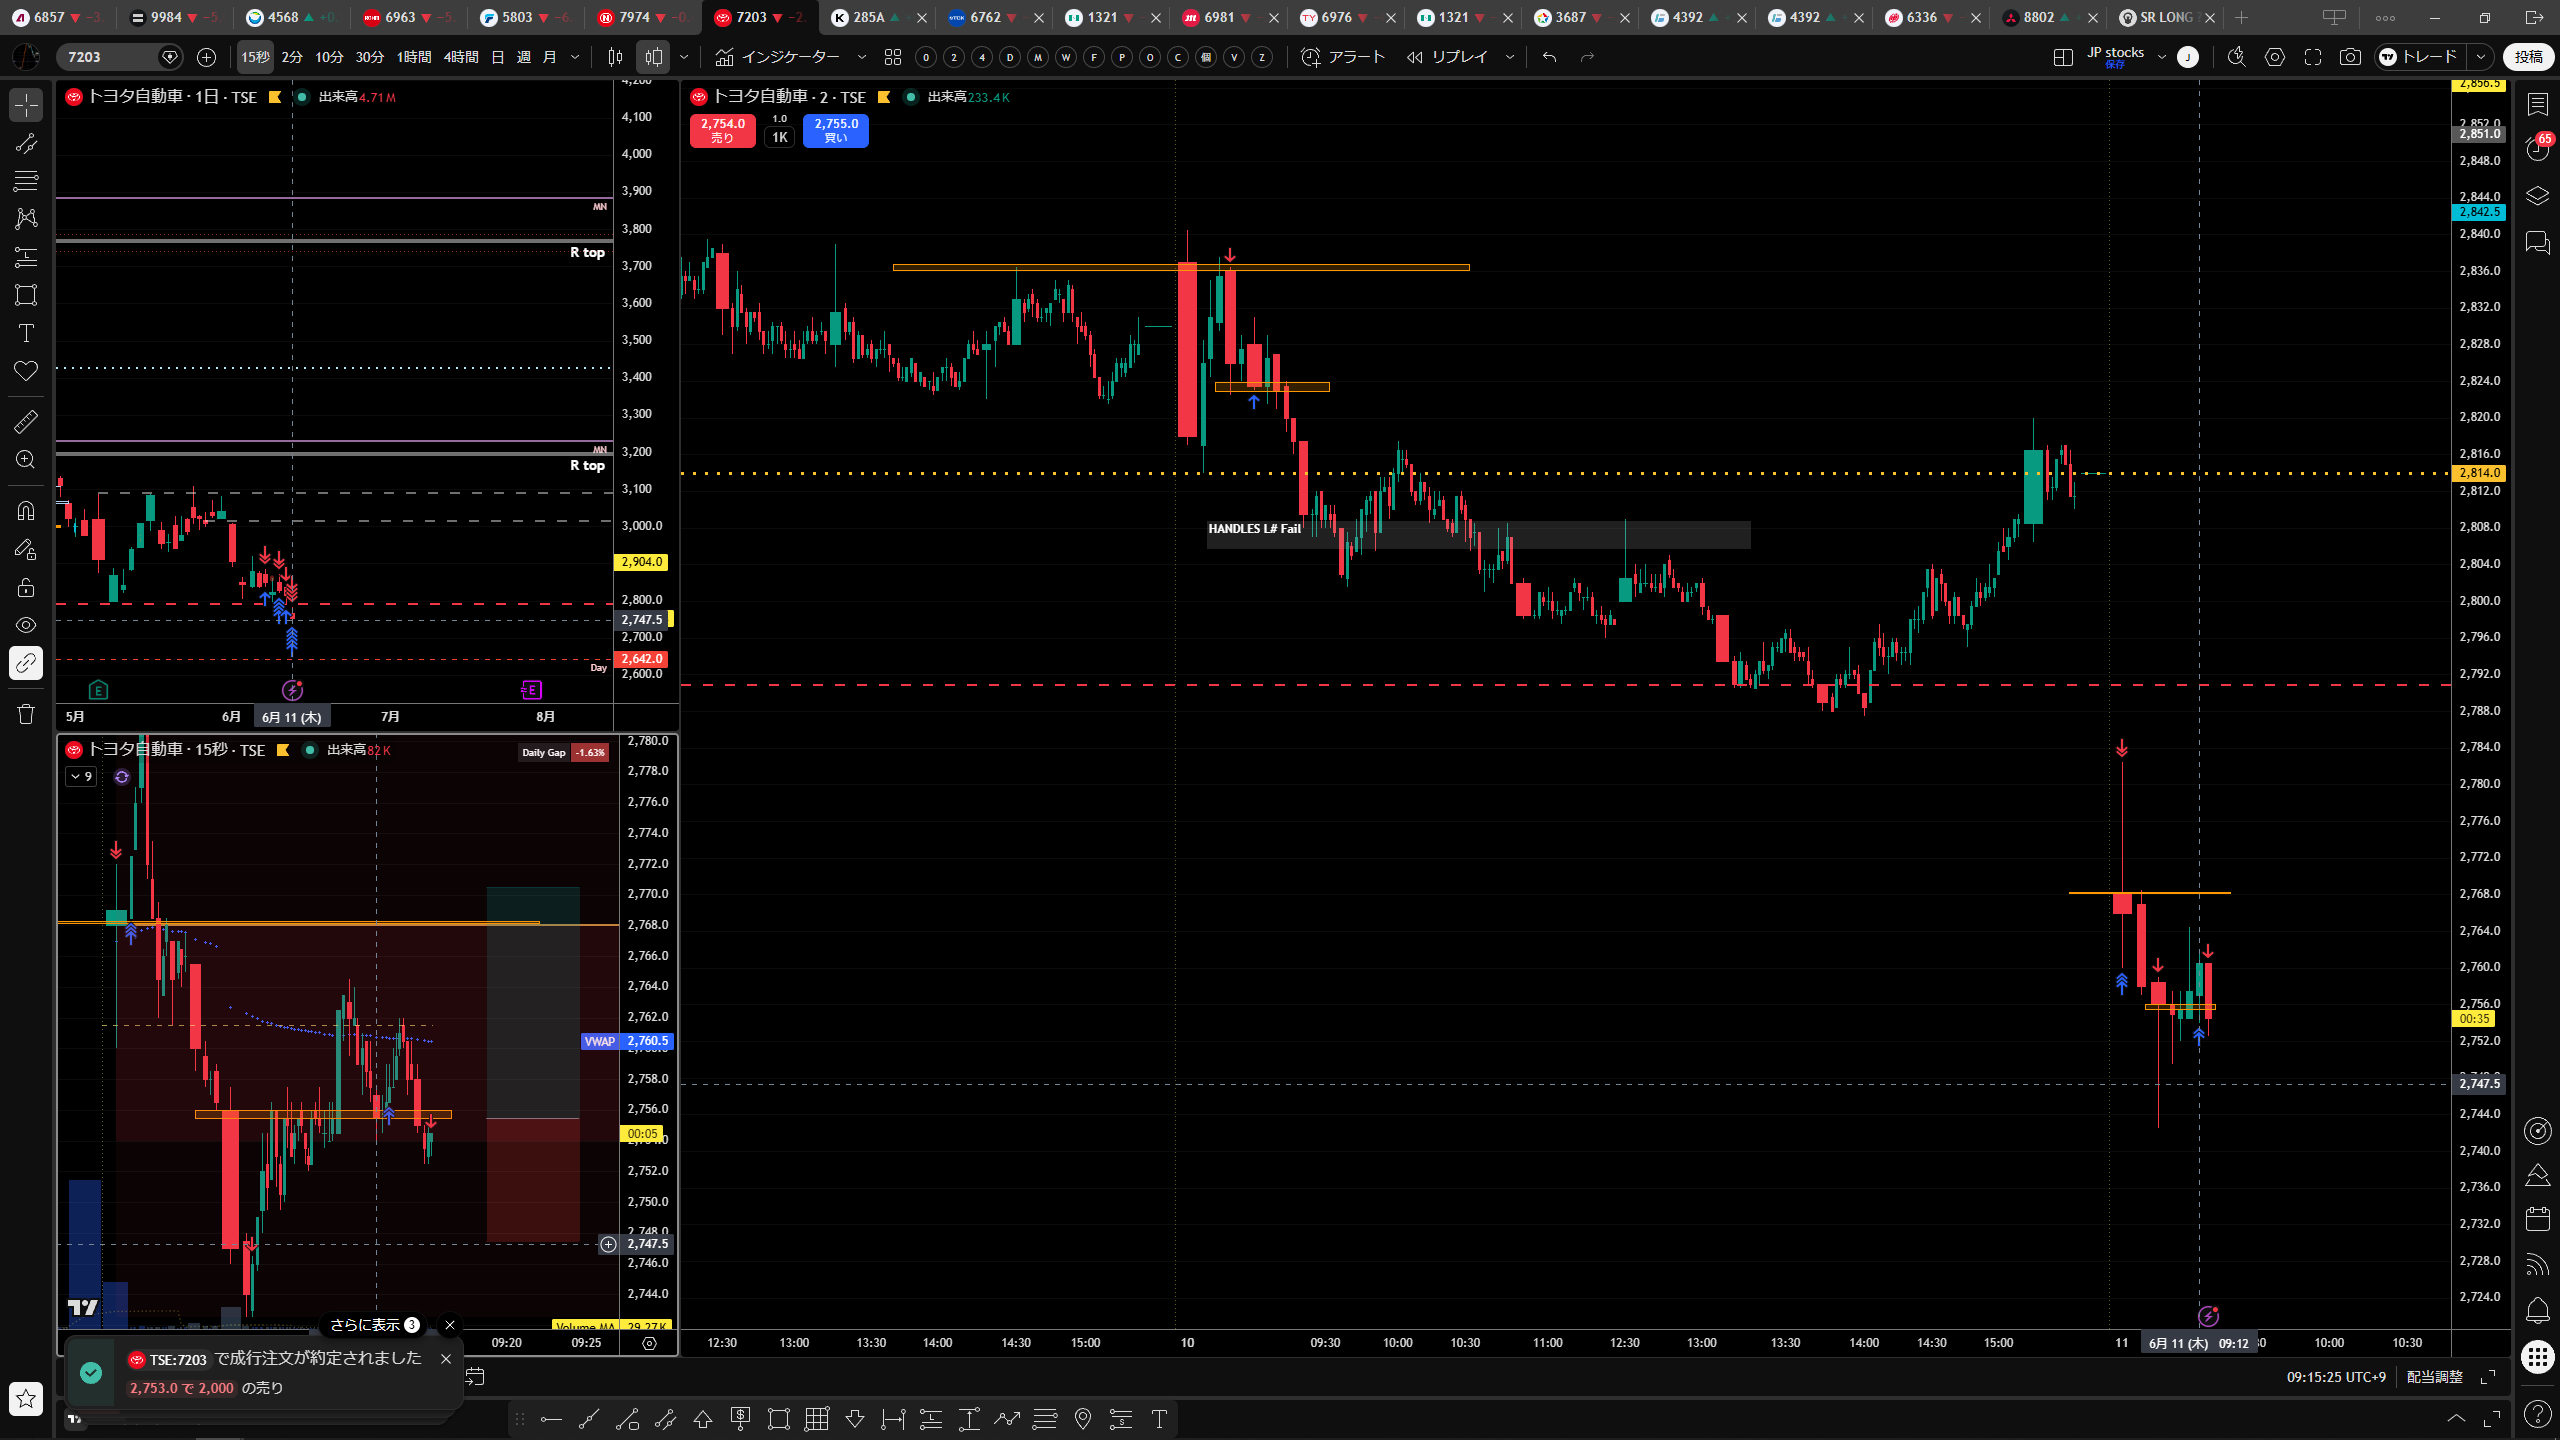Select the ruler measure tool

(x=26, y=422)
